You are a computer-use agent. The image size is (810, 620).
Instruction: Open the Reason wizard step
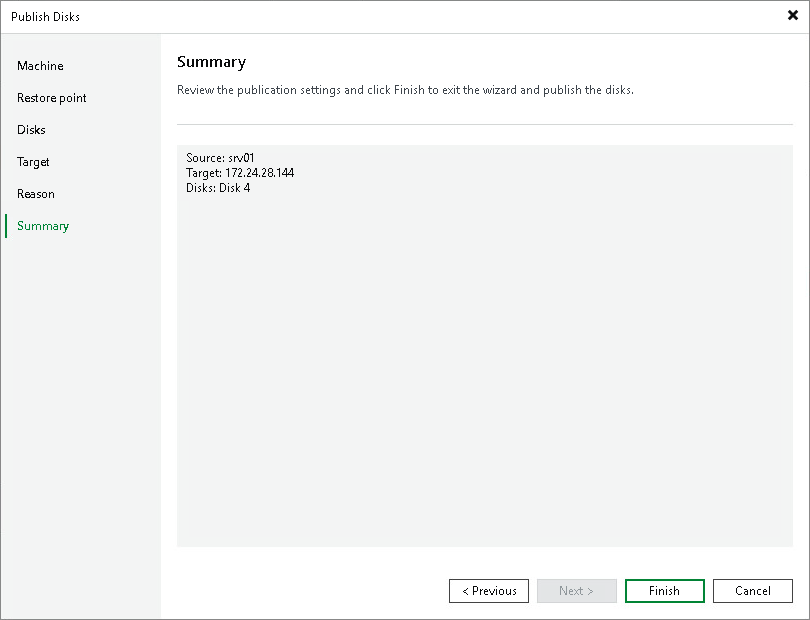click(35, 194)
